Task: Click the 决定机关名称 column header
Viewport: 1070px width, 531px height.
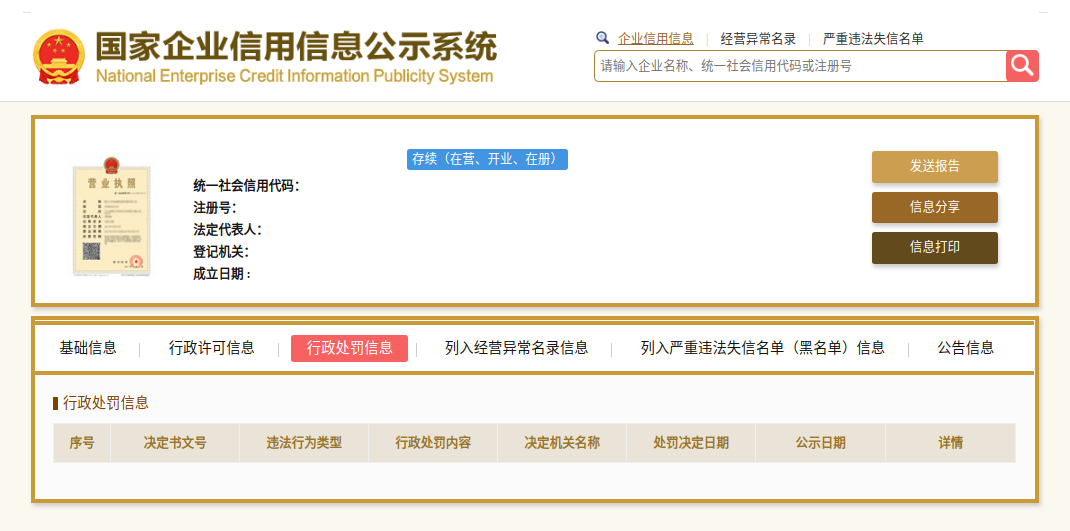Action: click(562, 443)
